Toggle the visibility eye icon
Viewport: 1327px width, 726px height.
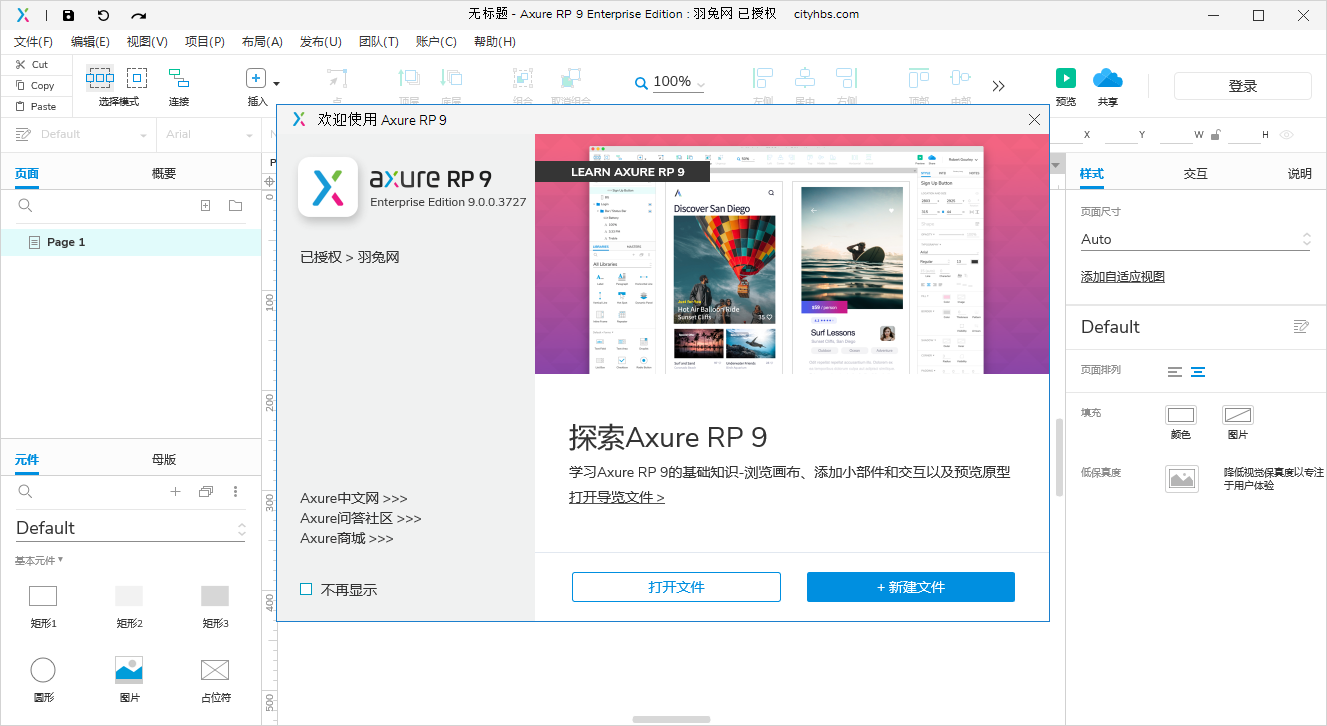click(x=1286, y=135)
